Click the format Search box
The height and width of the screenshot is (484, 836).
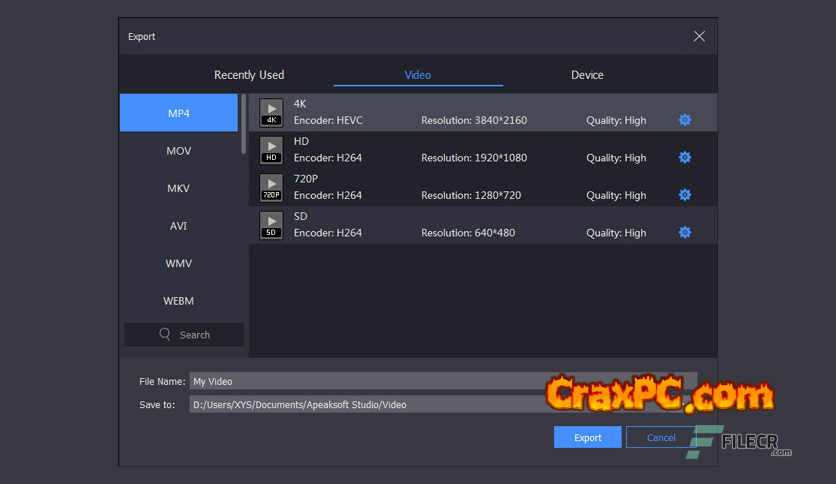[184, 335]
